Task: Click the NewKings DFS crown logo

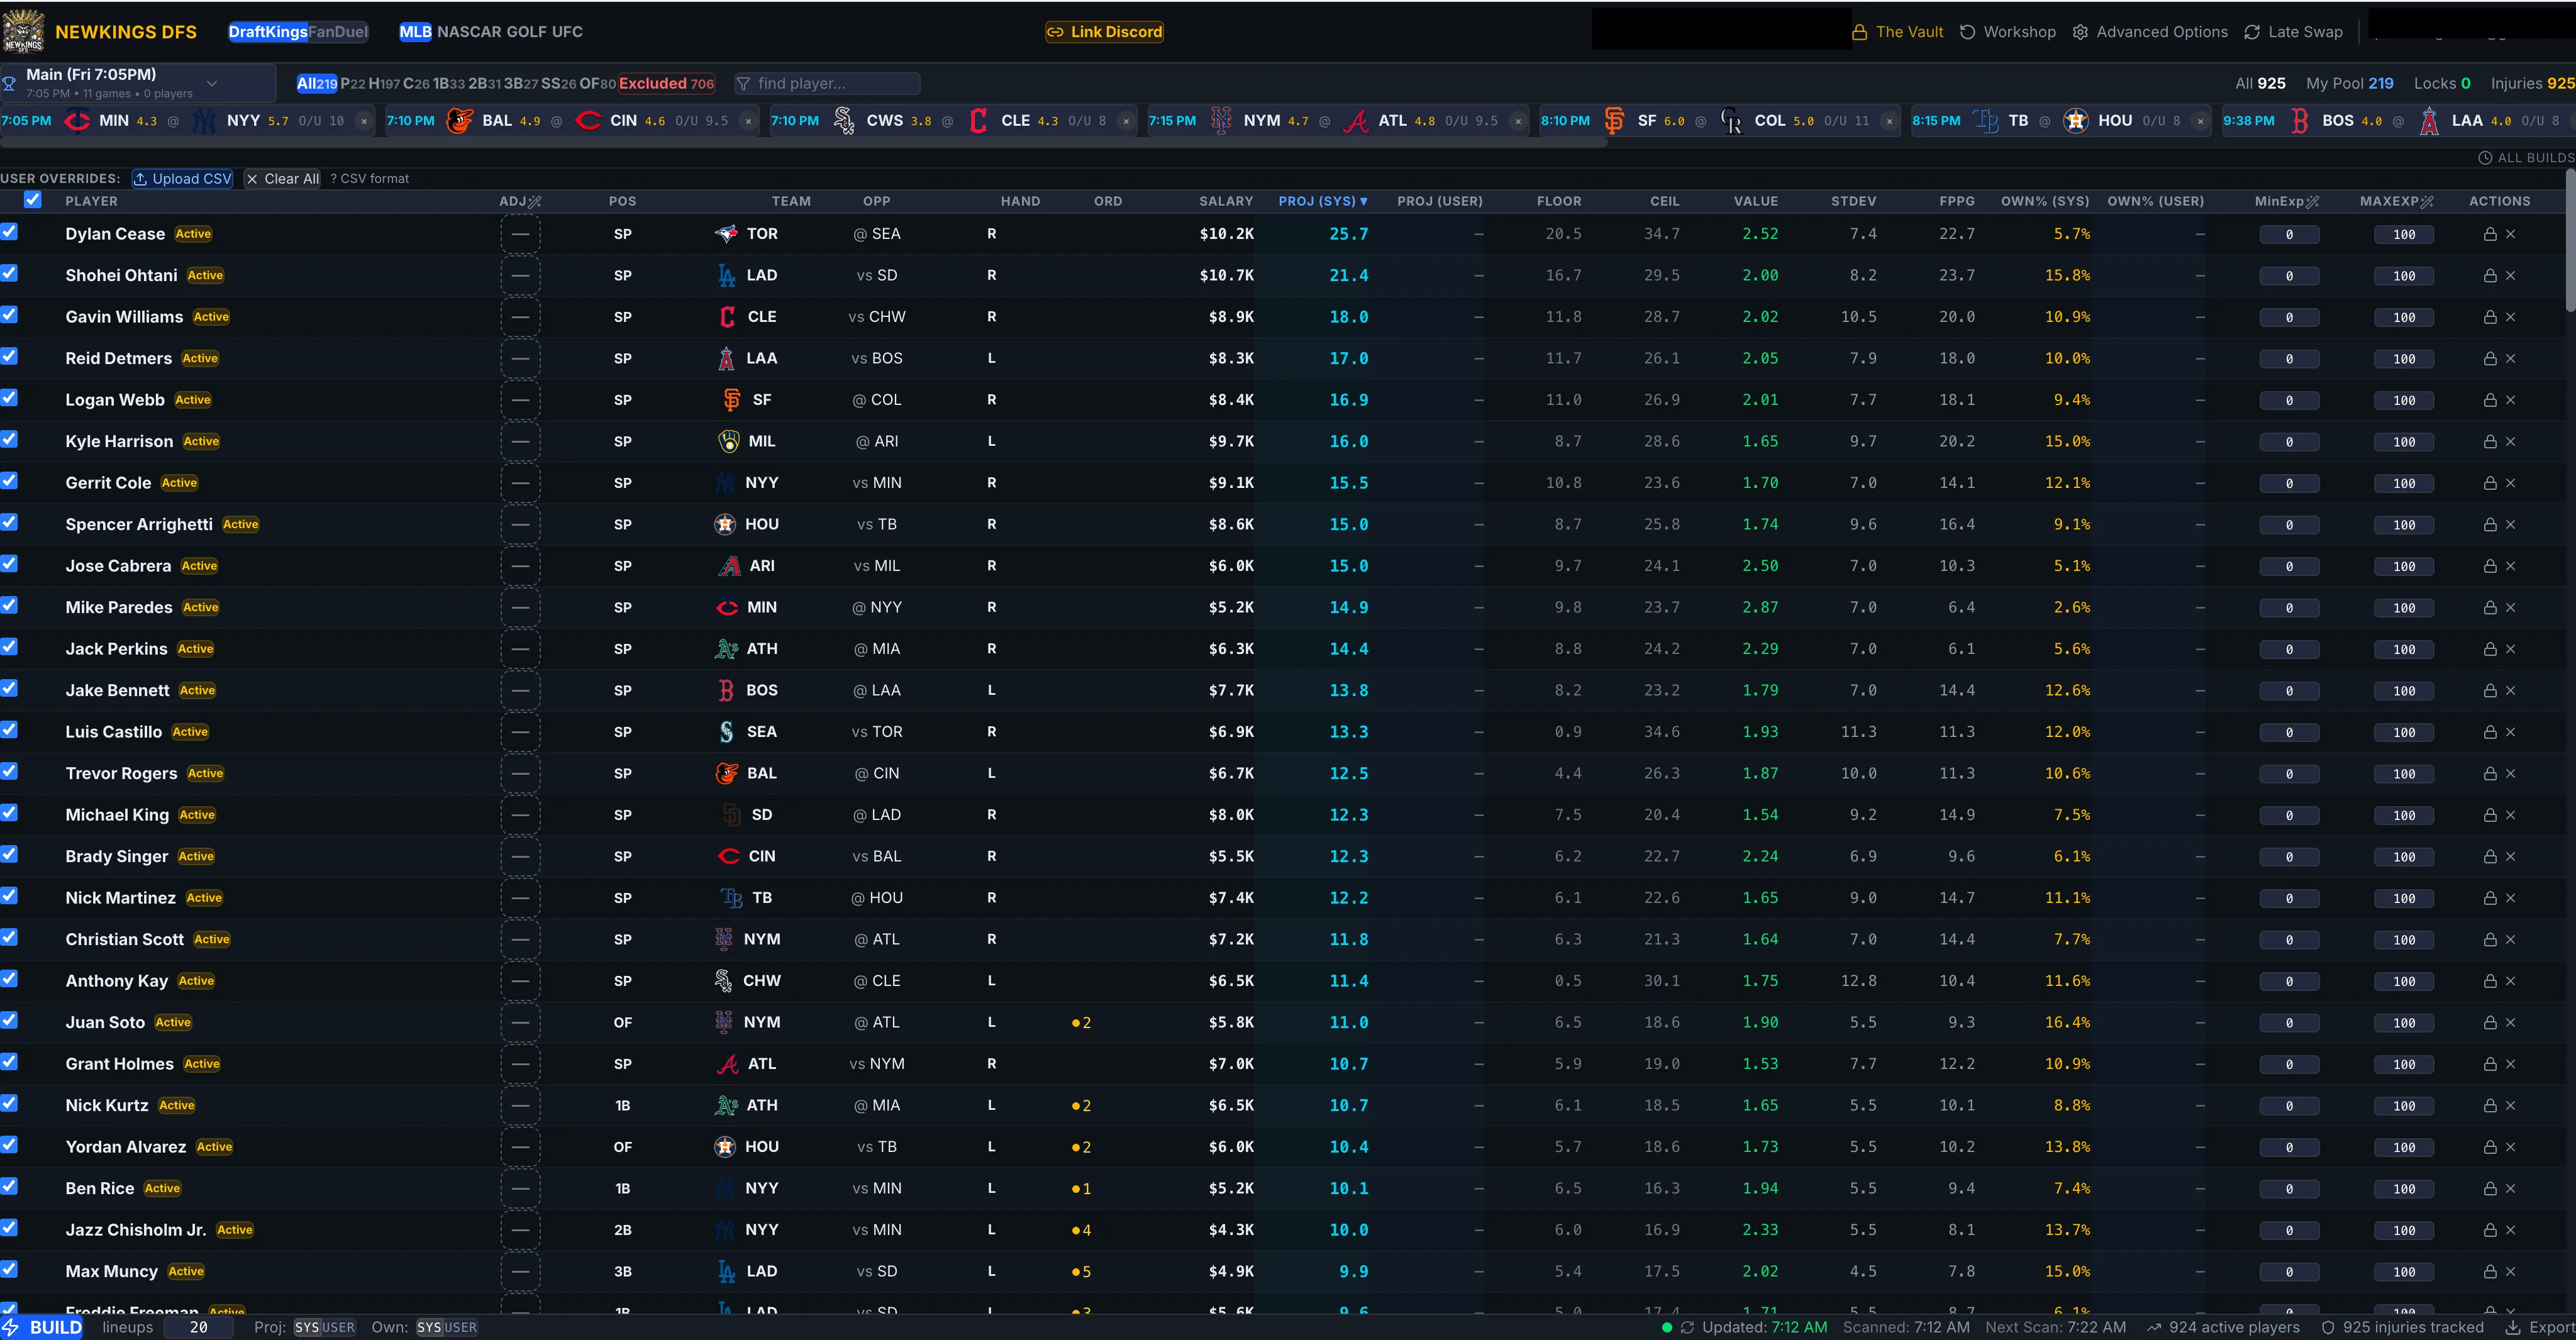Action: [23, 31]
